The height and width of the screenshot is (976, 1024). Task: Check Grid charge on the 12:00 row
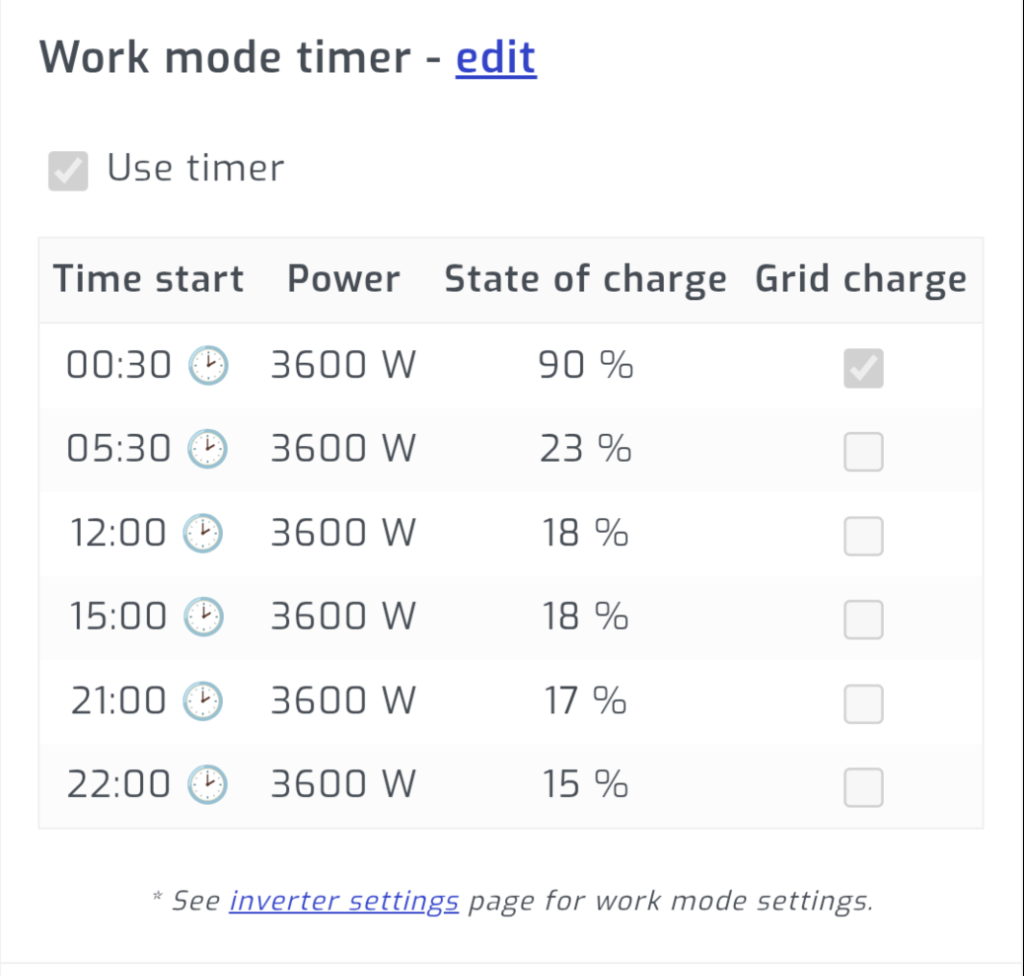862,536
